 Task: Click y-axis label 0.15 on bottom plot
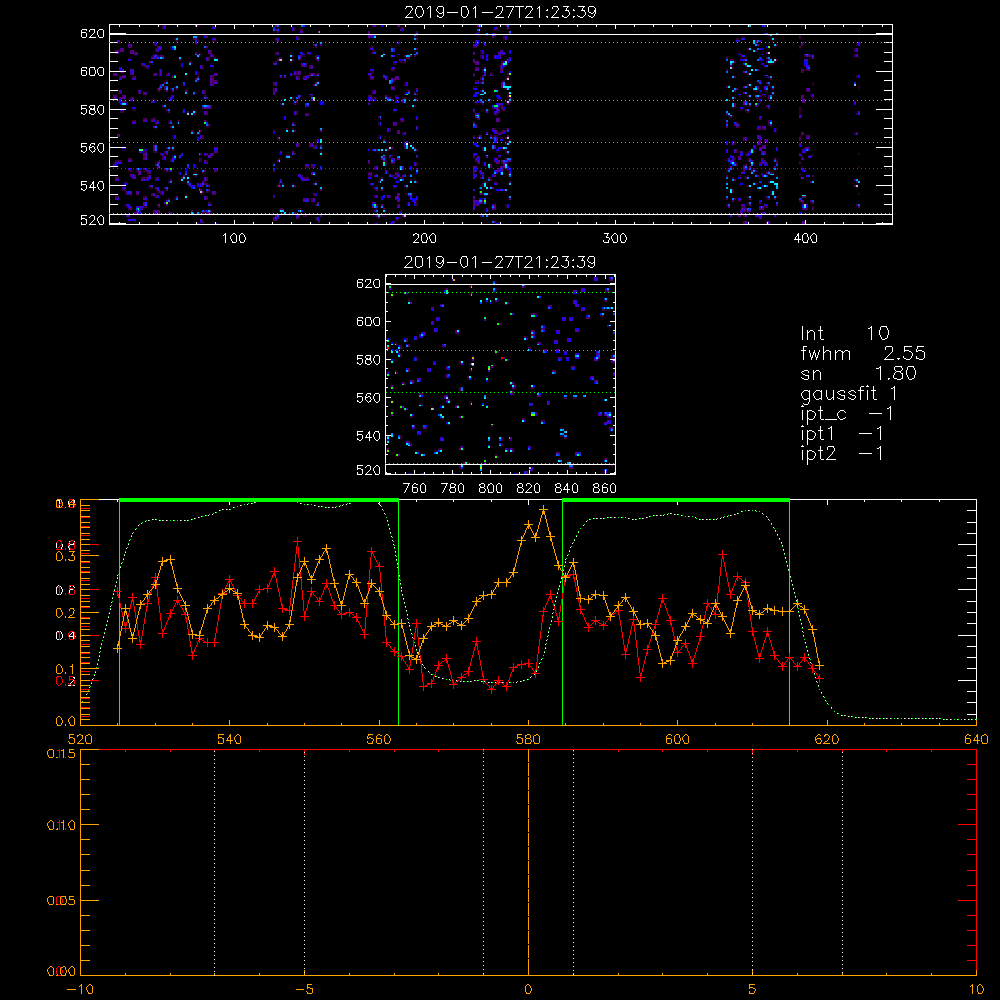tap(61, 754)
